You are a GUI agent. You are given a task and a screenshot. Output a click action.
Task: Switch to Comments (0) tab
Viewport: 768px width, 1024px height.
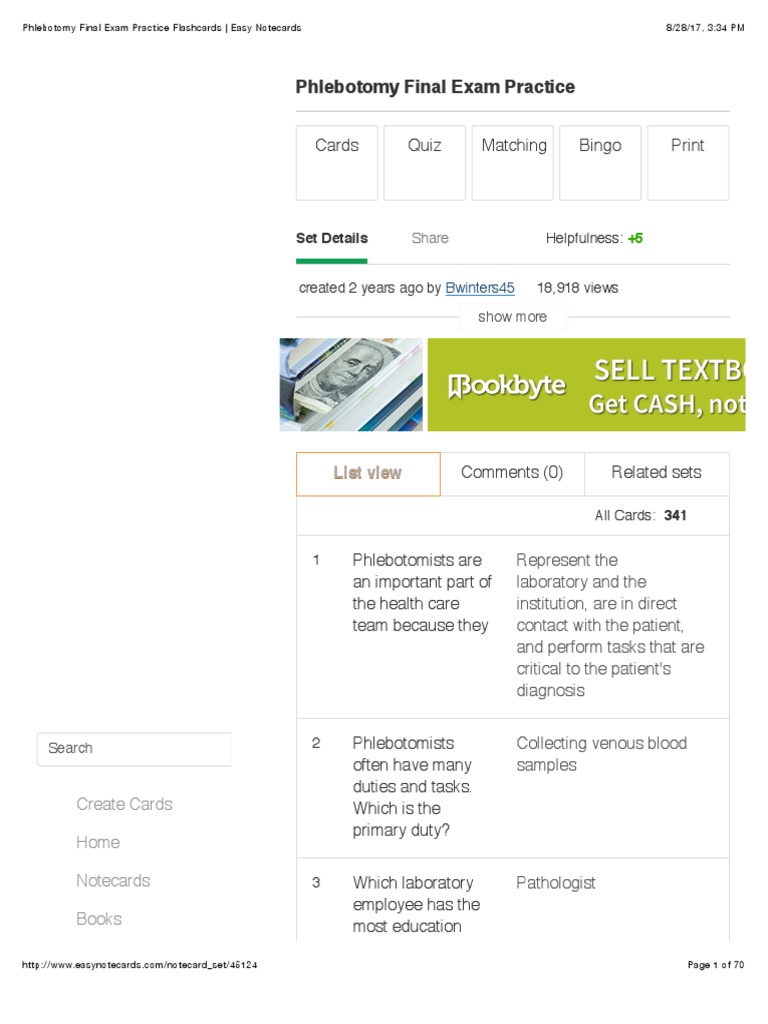click(x=512, y=473)
